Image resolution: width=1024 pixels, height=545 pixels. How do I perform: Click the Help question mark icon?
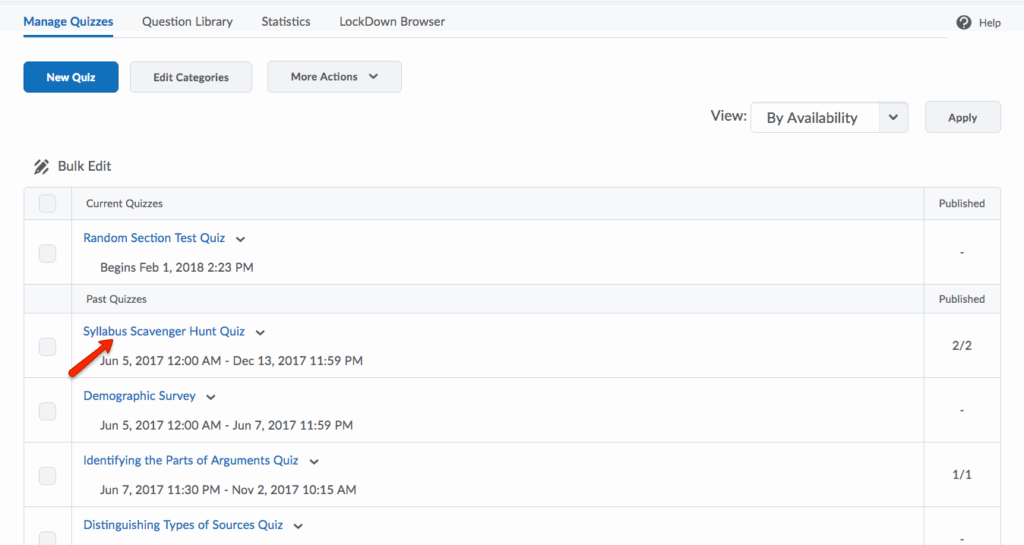pyautogui.click(x=964, y=22)
